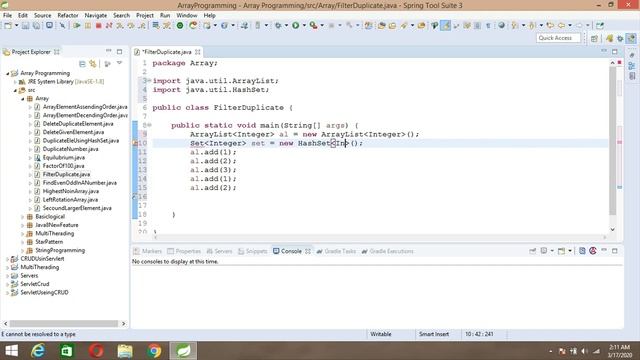Toggle Show Whitespace Characters pilcrow button
640x360 pixels.
click(488, 25)
